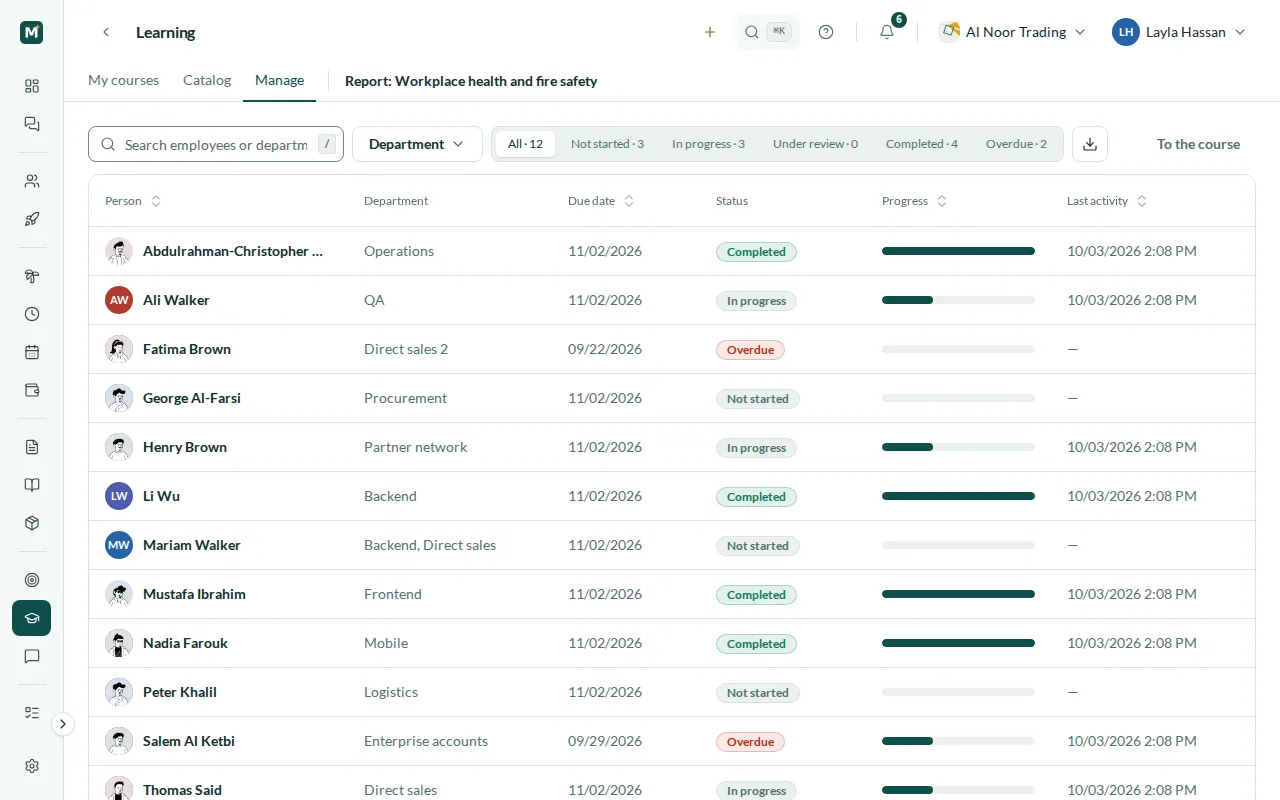This screenshot has height=800, width=1280.
Task: Click the box package icon in sidebar
Action: click(32, 523)
